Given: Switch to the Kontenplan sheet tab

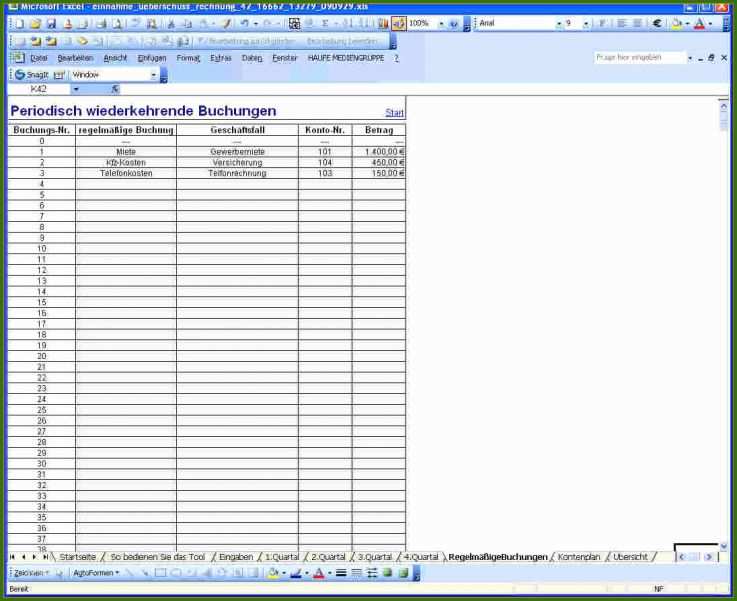Looking at the screenshot, I should pos(579,556).
